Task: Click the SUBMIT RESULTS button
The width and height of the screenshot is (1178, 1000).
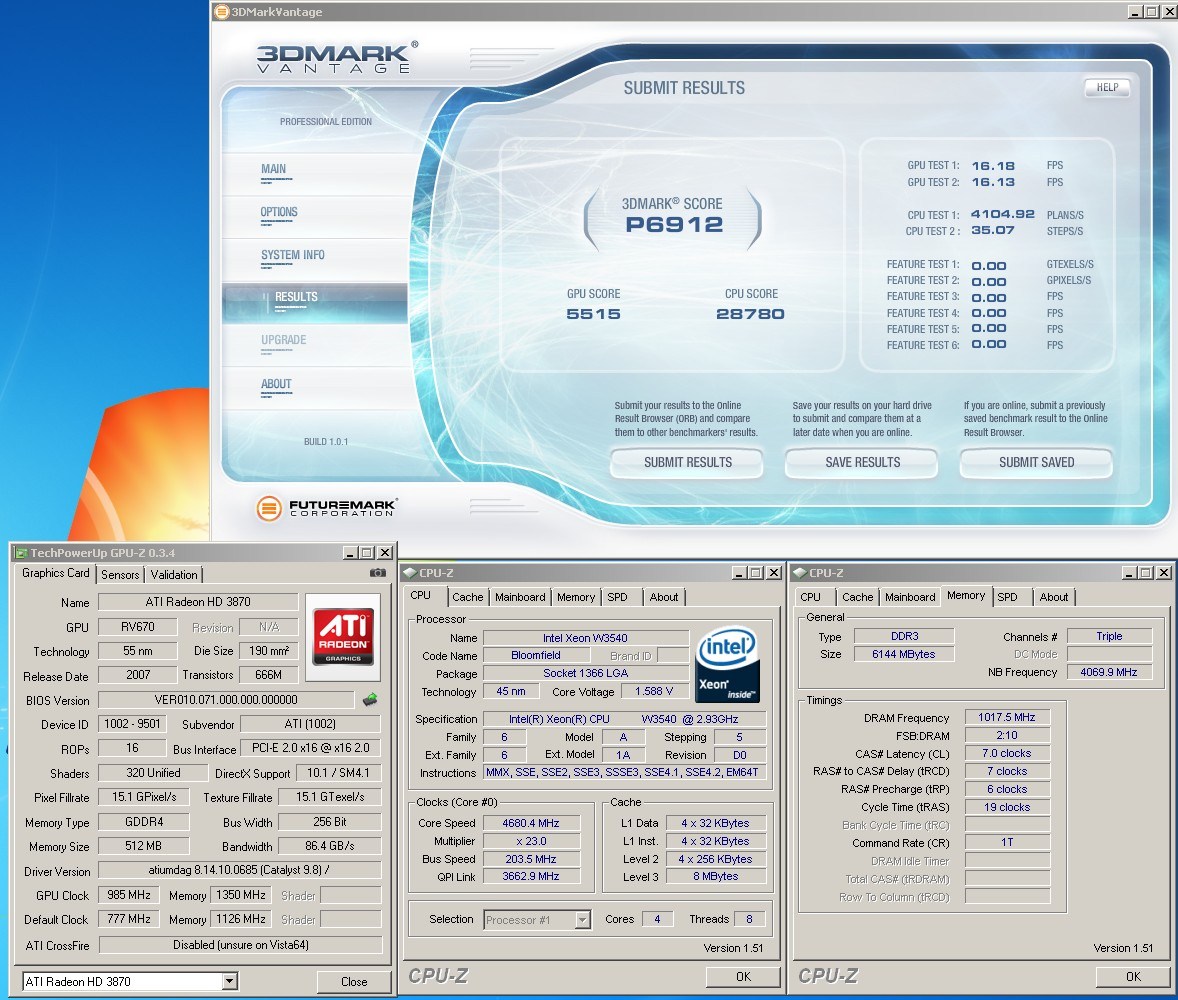Action: [687, 463]
